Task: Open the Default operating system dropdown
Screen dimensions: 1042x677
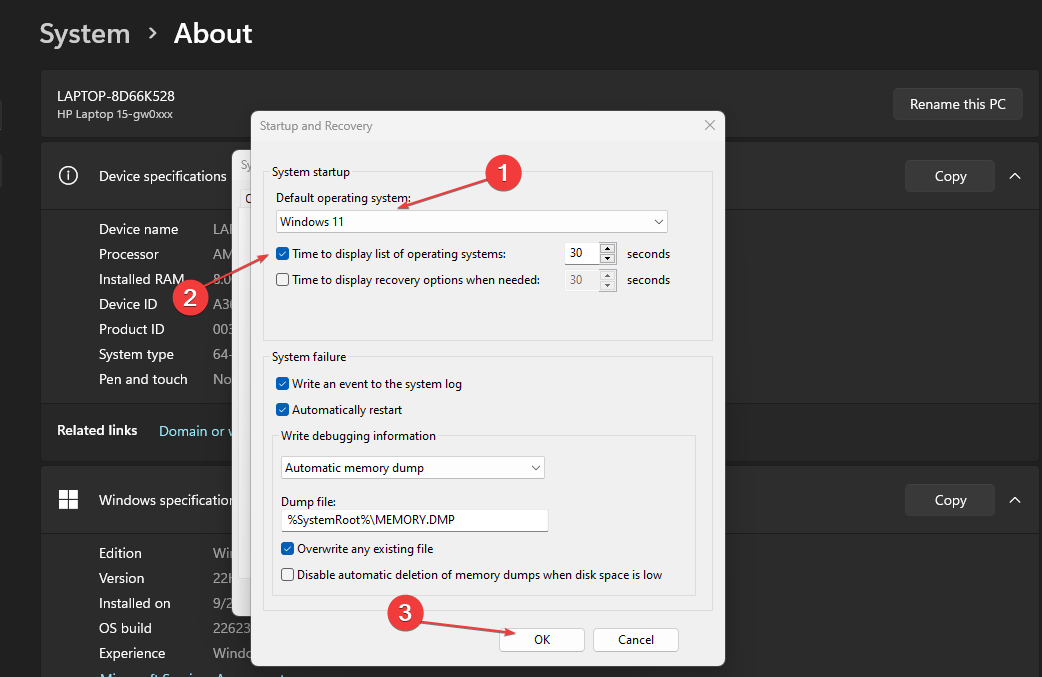Action: click(x=472, y=221)
